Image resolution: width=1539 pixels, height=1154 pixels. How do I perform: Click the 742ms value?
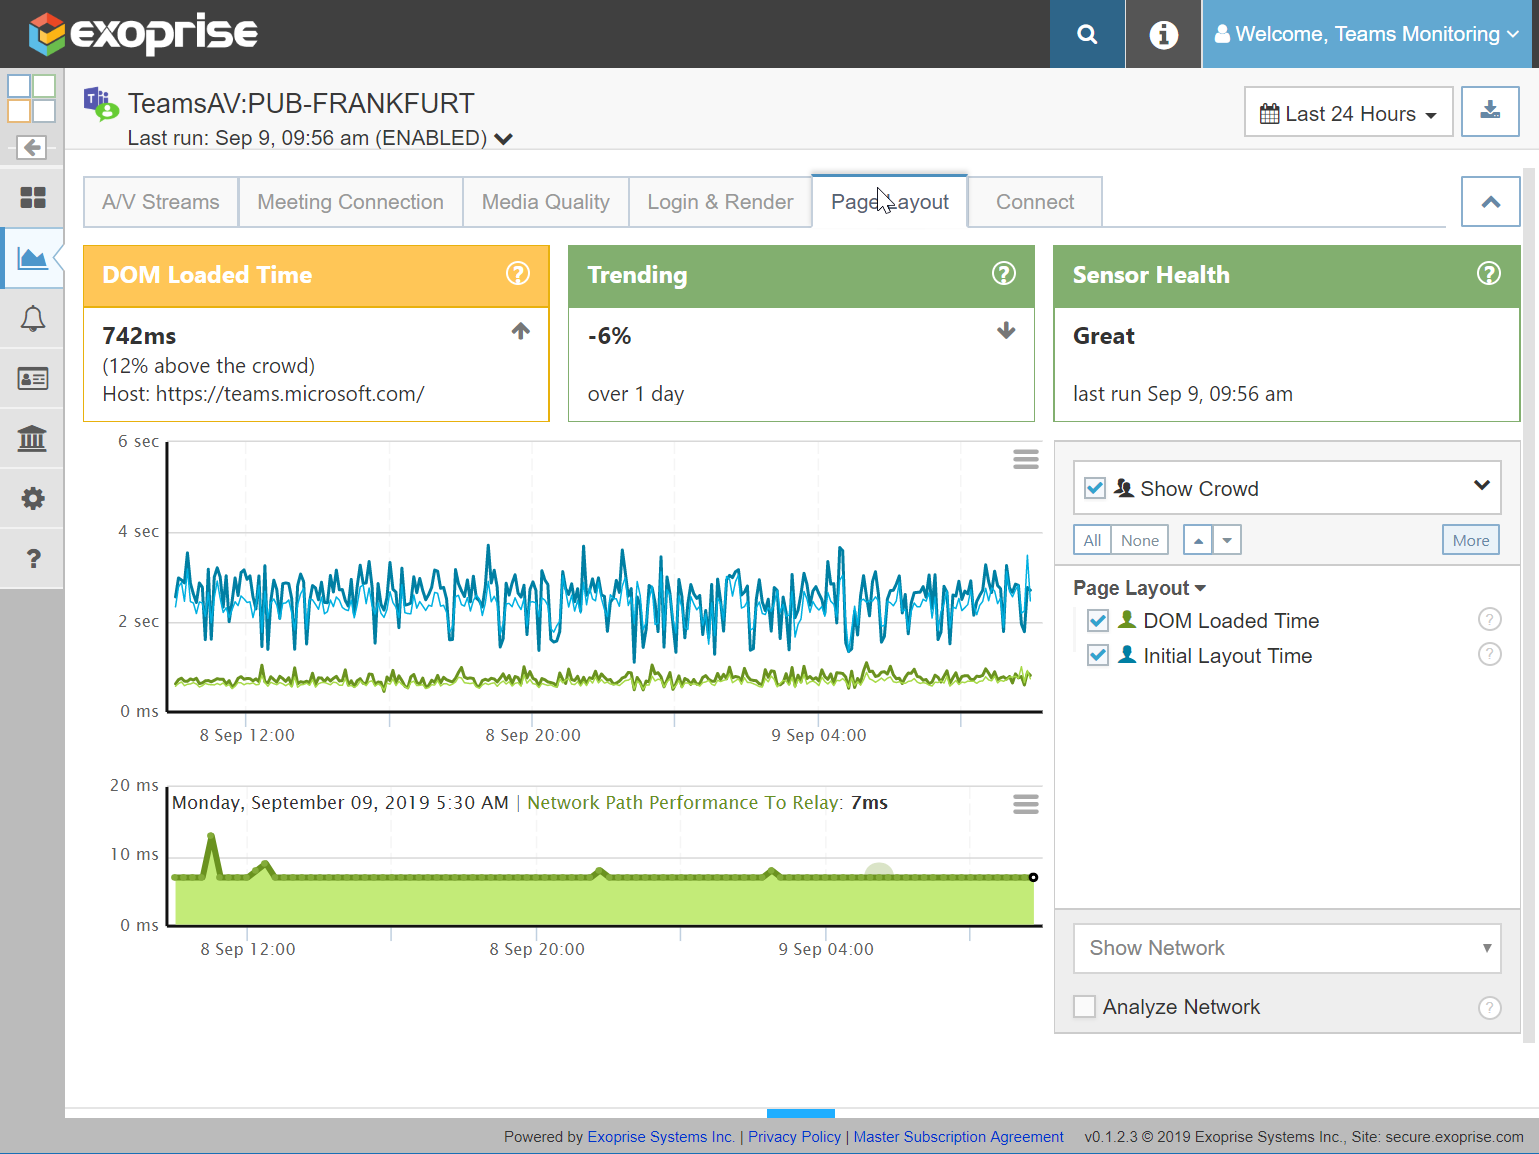139,336
